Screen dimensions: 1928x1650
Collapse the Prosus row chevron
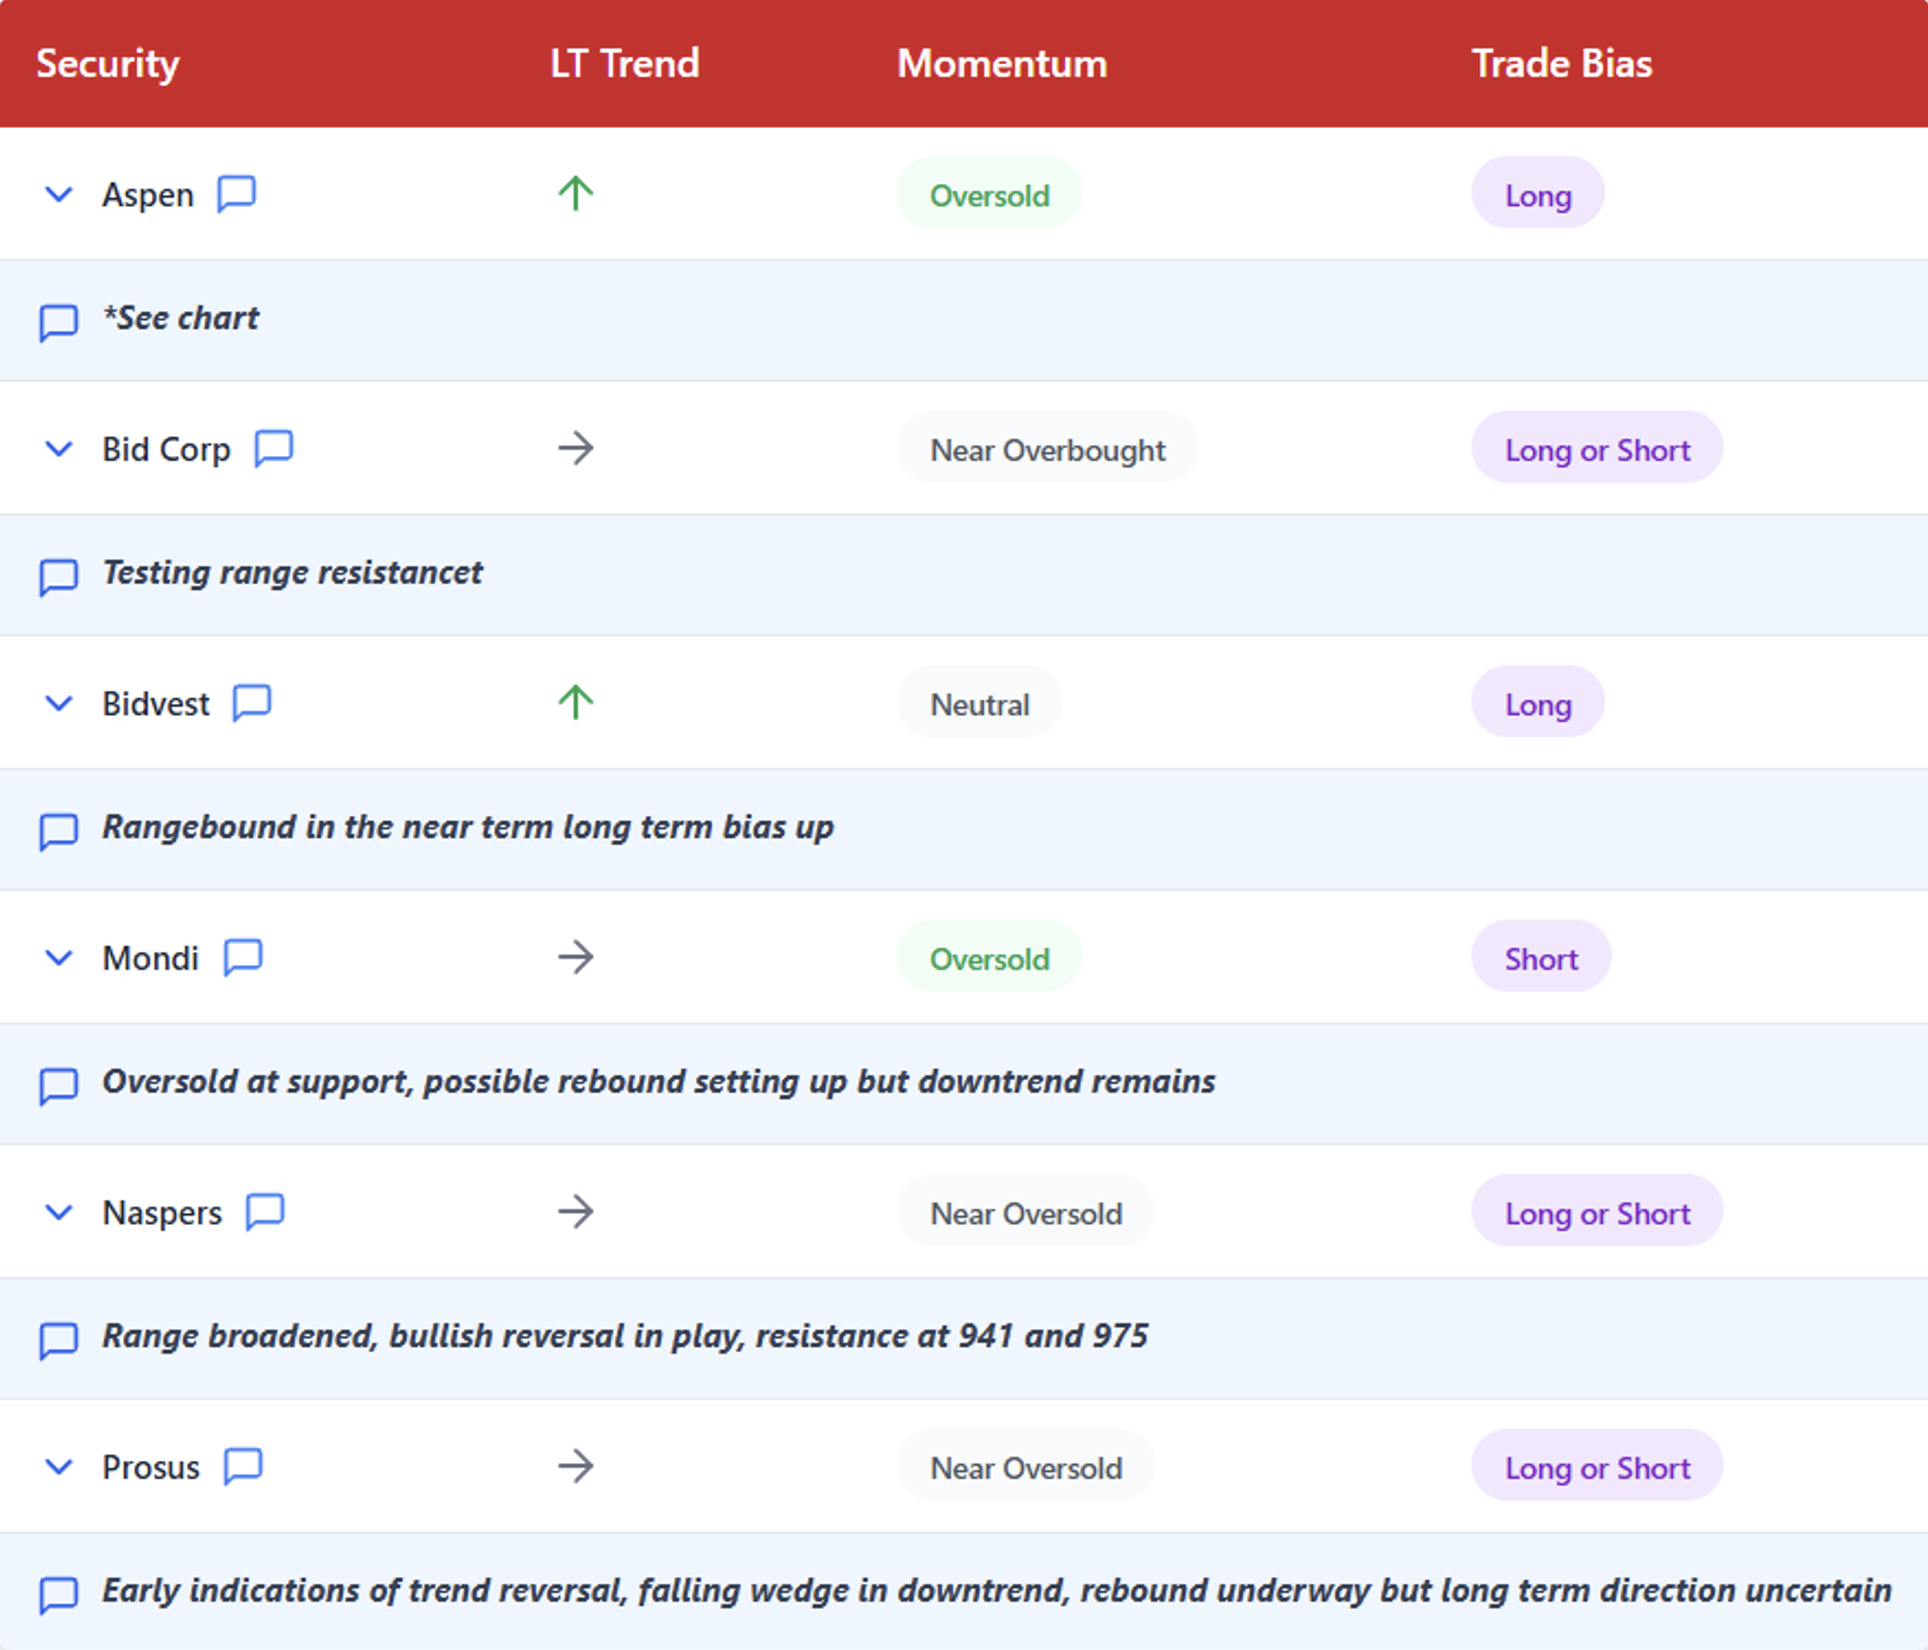tap(59, 1467)
